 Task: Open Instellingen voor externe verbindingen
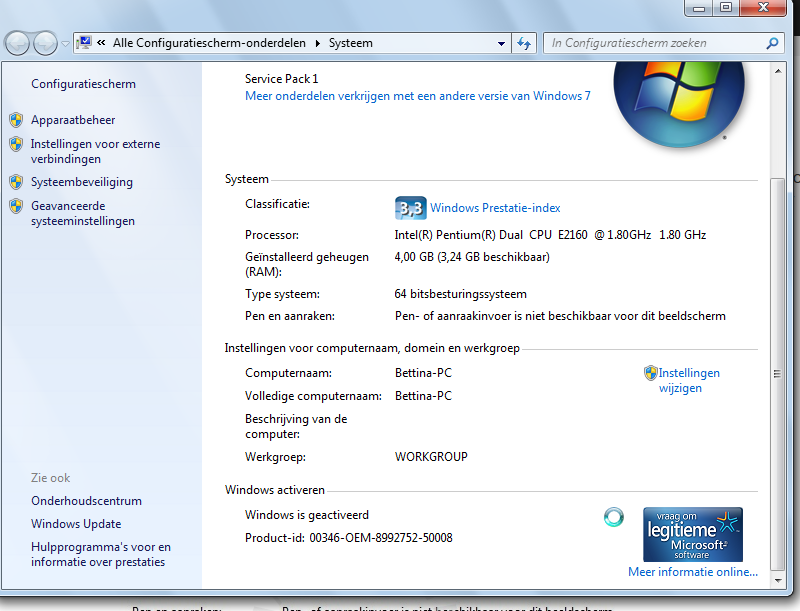tap(95, 151)
